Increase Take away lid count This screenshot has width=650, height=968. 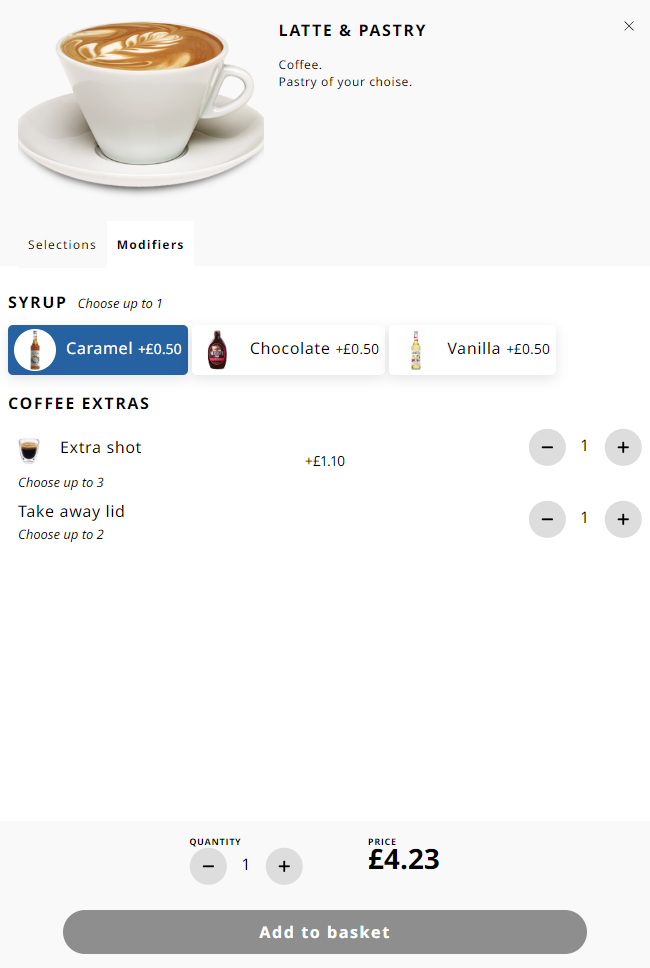coord(623,519)
